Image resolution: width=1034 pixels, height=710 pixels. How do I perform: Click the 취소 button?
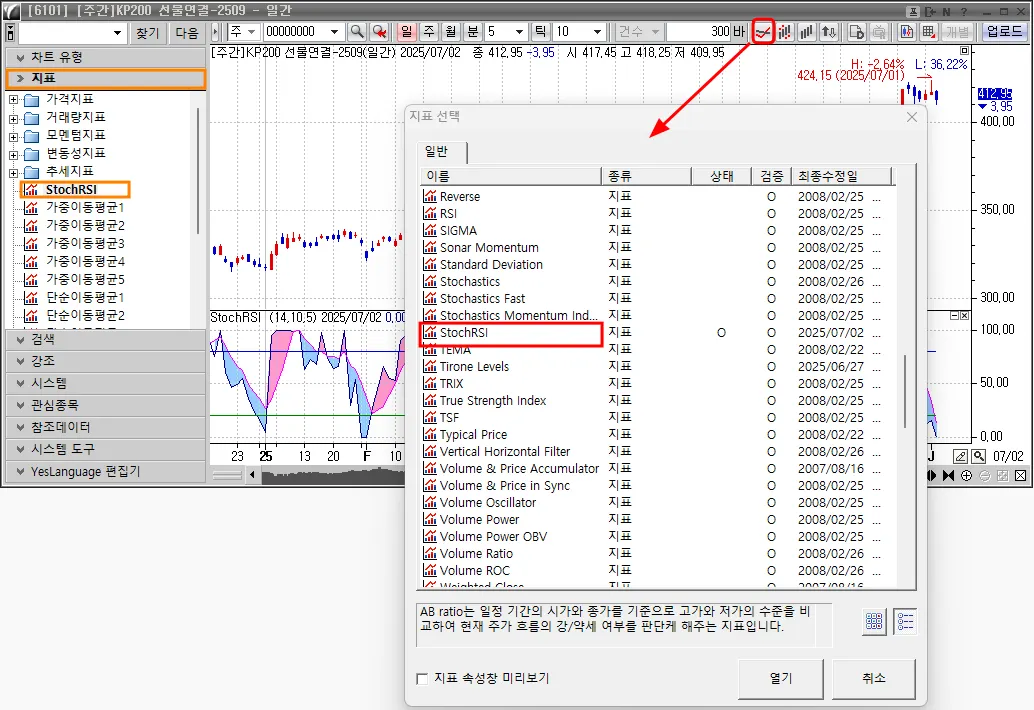click(874, 678)
